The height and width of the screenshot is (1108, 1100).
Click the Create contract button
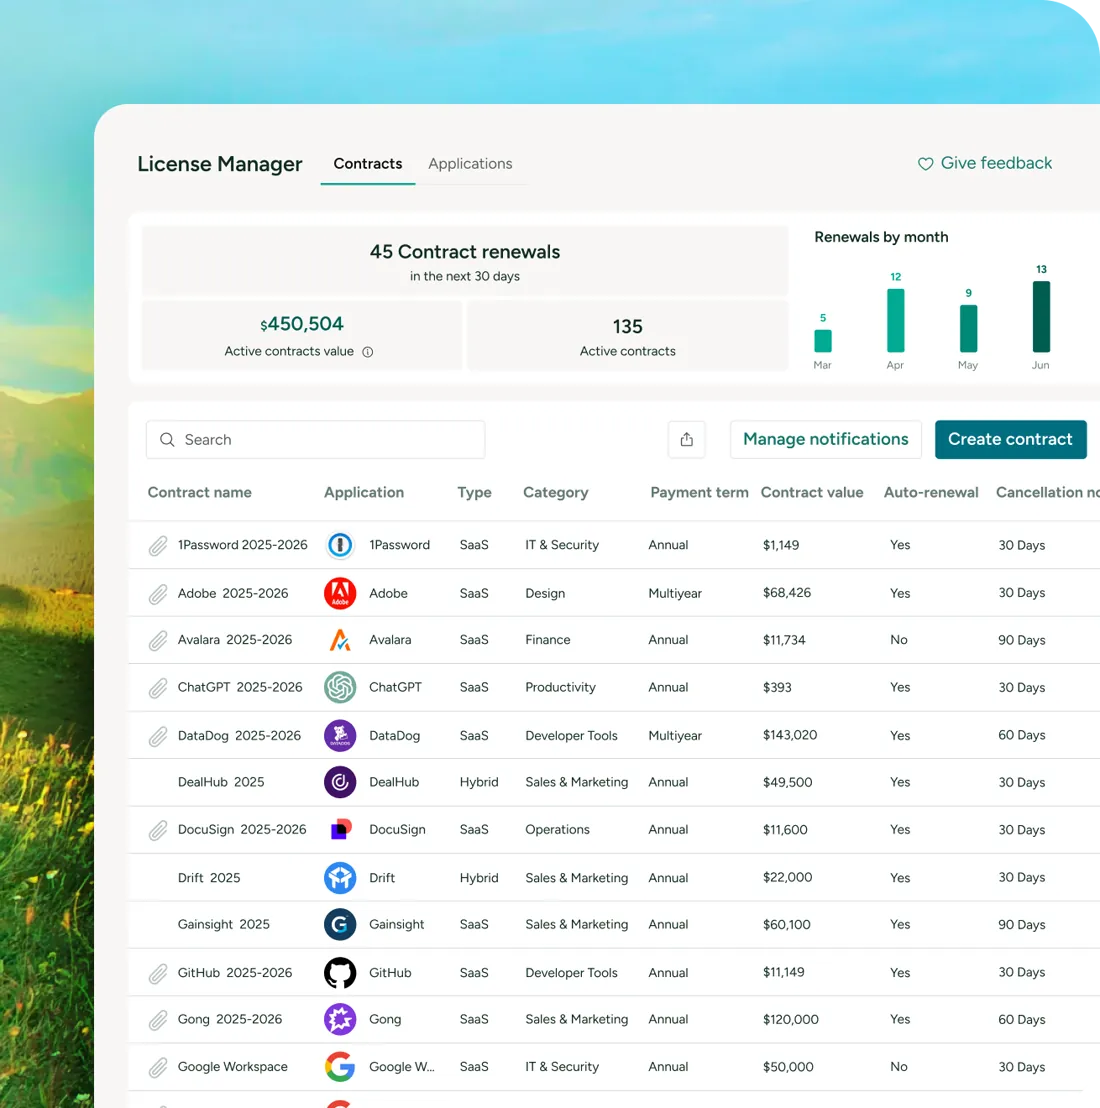tap(1010, 440)
